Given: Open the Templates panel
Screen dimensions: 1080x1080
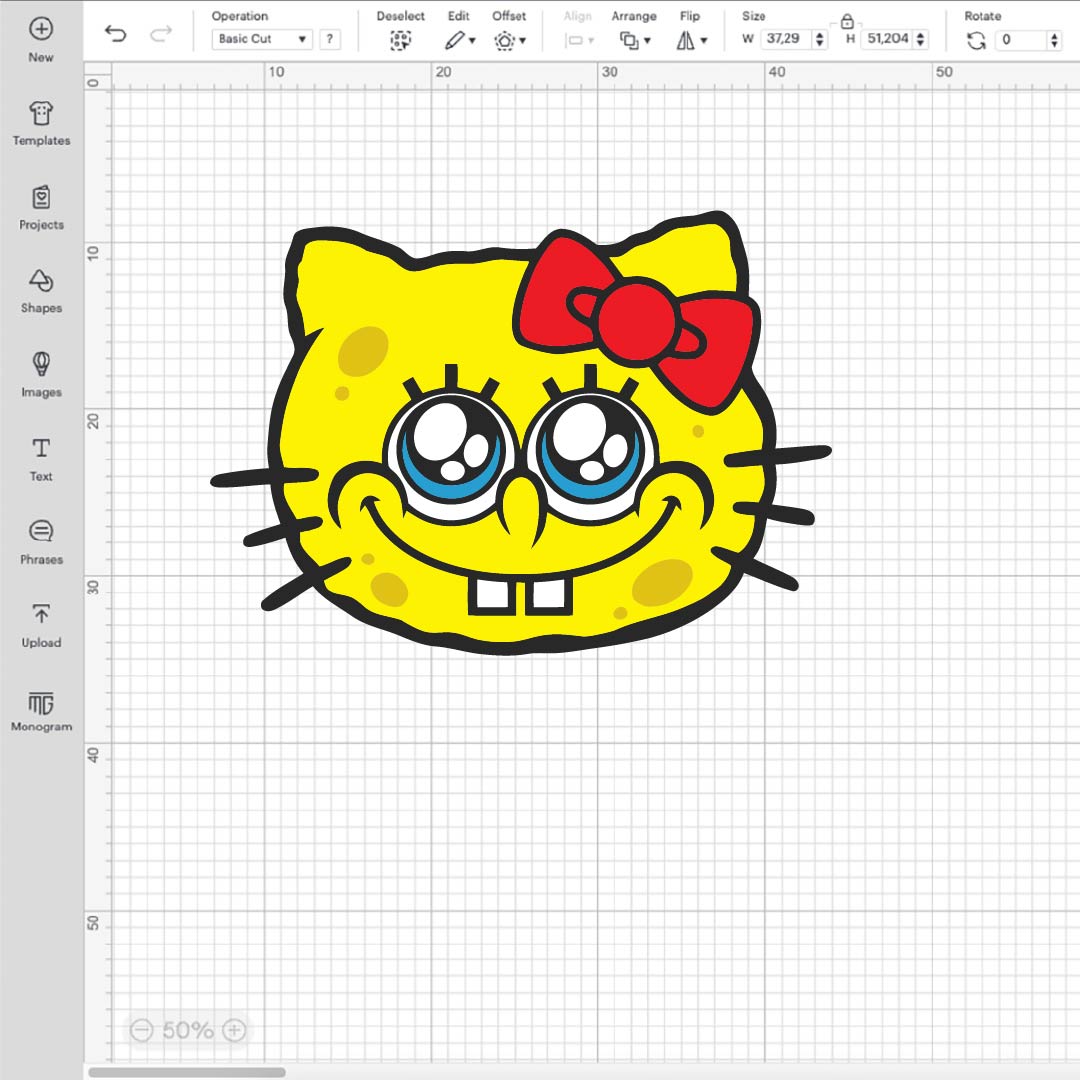Looking at the screenshot, I should (41, 123).
